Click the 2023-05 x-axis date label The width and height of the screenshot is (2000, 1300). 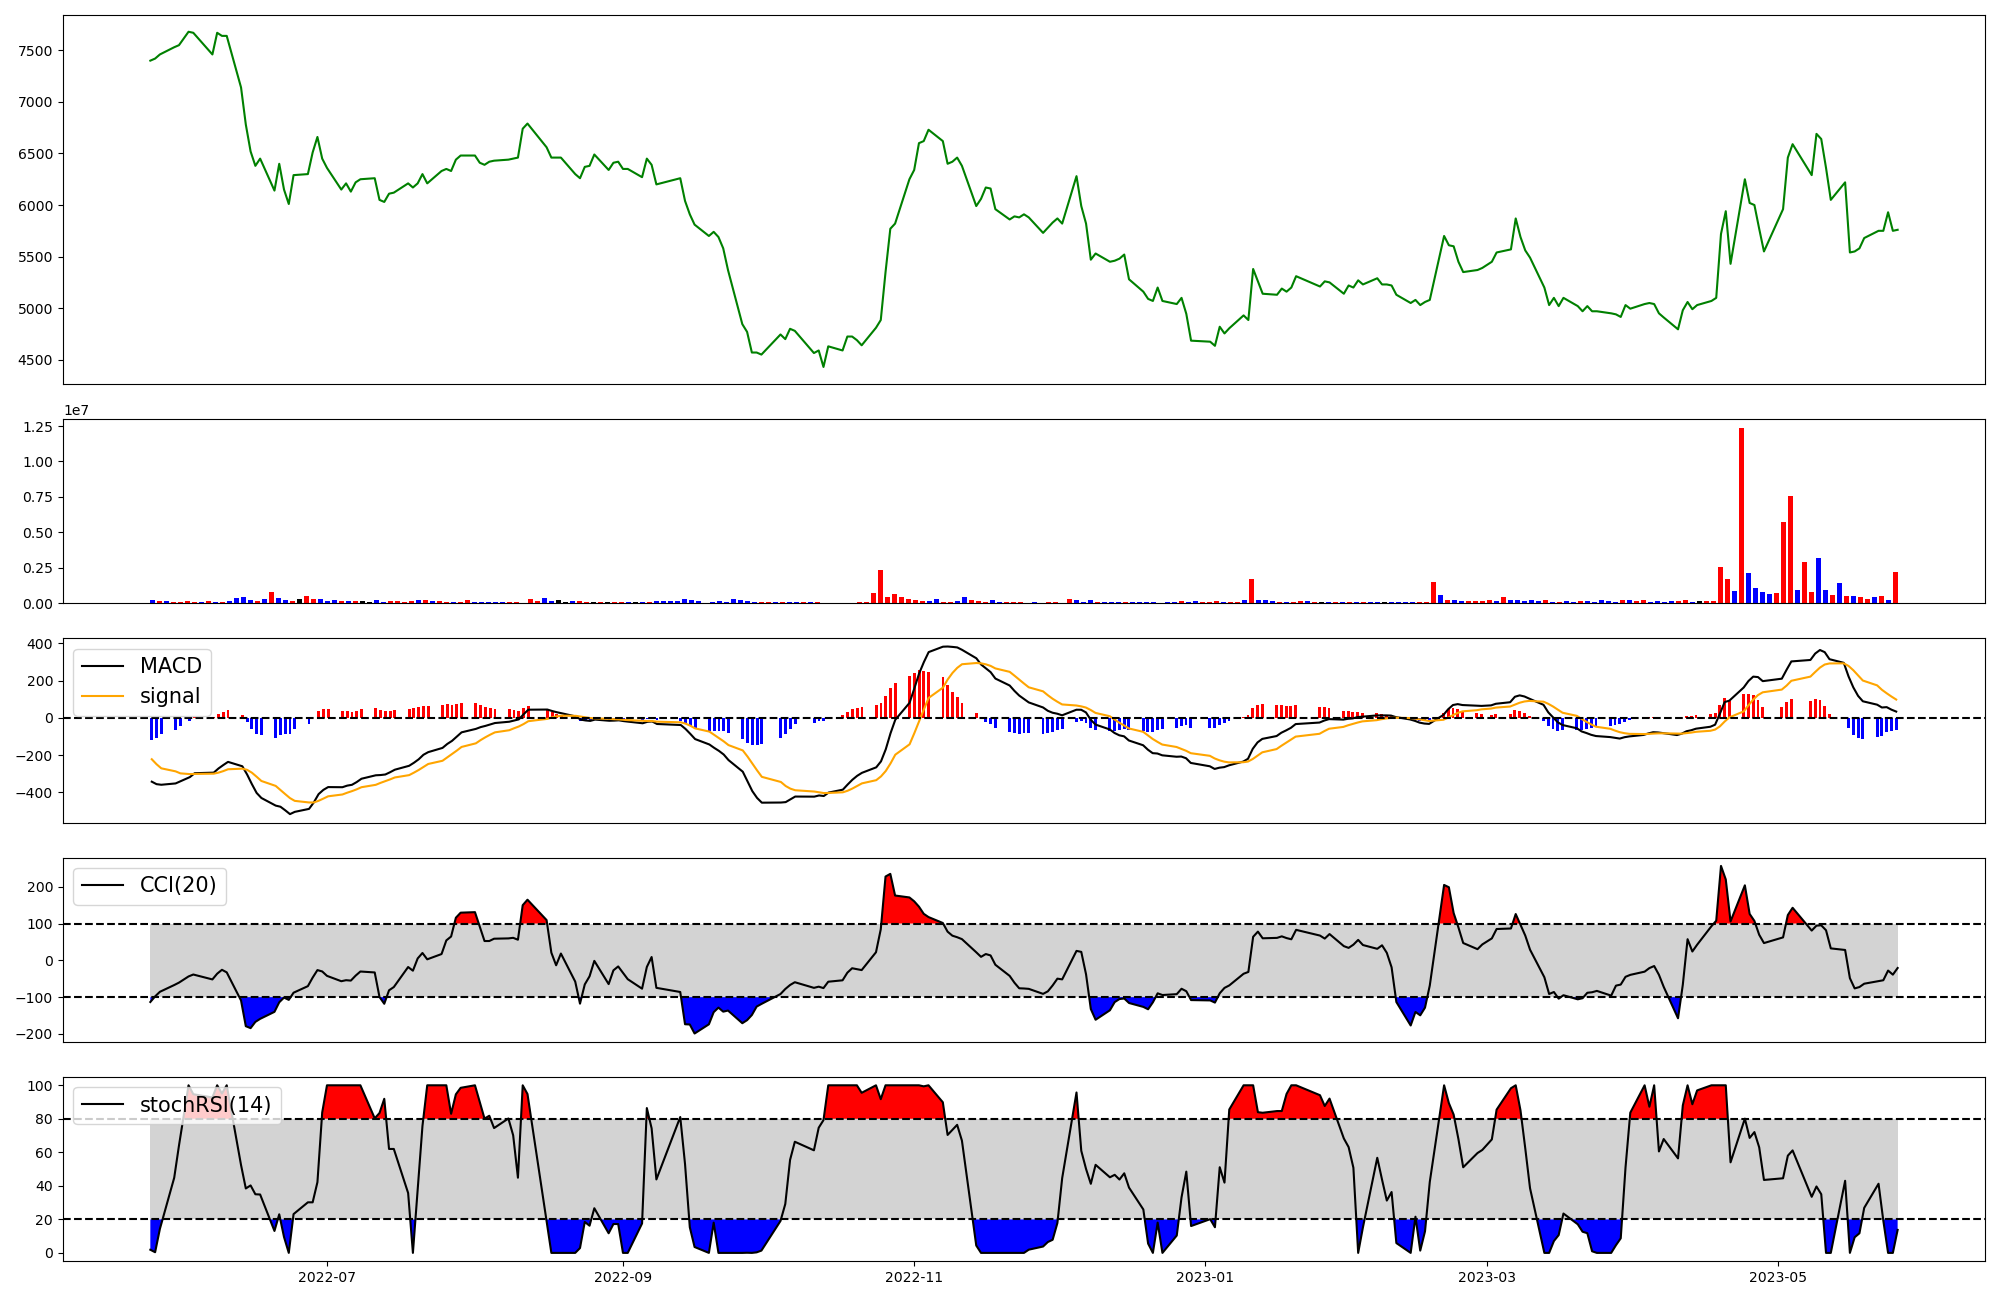(x=1779, y=1277)
